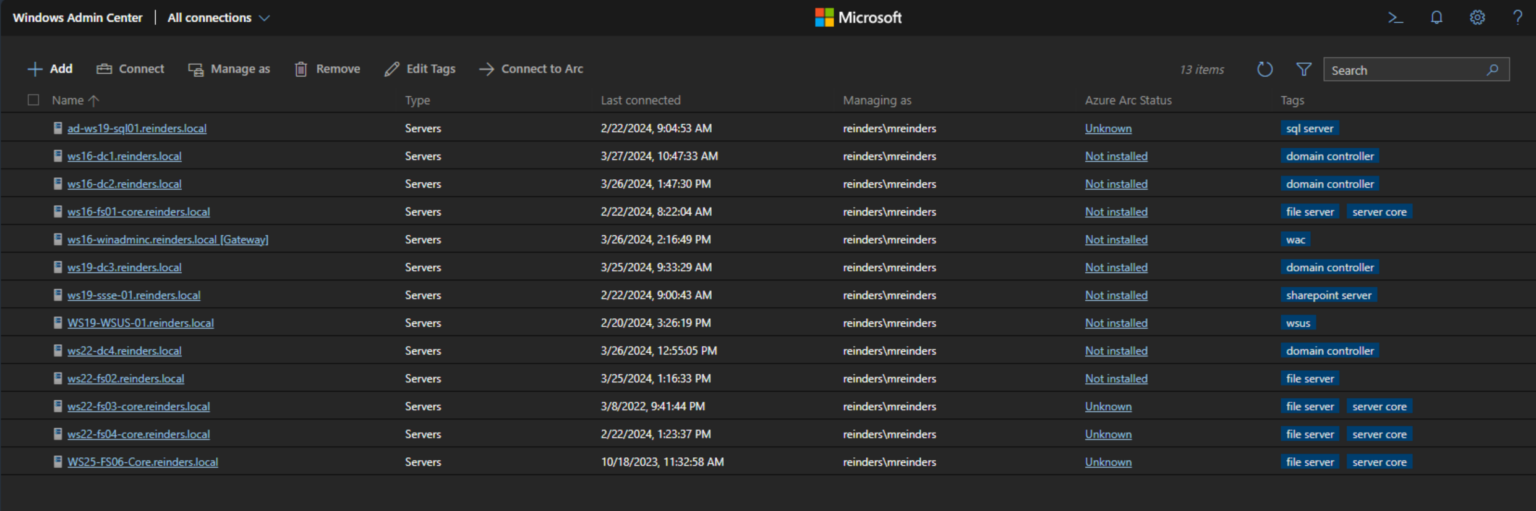Click the wsus tag
Viewport: 1536px width, 511px height.
click(1298, 323)
